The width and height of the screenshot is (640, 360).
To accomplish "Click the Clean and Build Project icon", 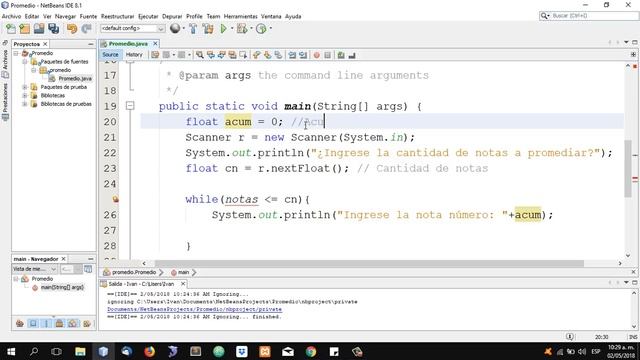I will [x=208, y=29].
